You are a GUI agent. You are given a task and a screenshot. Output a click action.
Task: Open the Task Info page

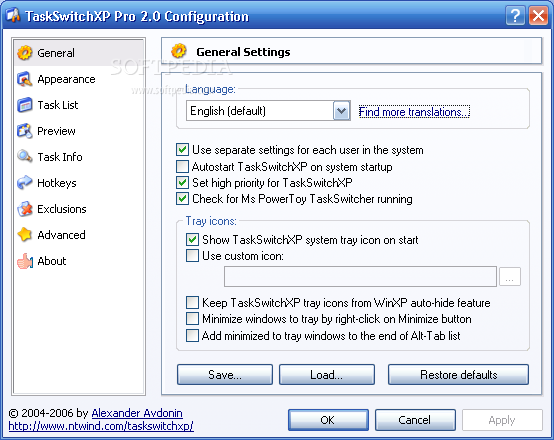tap(60, 157)
